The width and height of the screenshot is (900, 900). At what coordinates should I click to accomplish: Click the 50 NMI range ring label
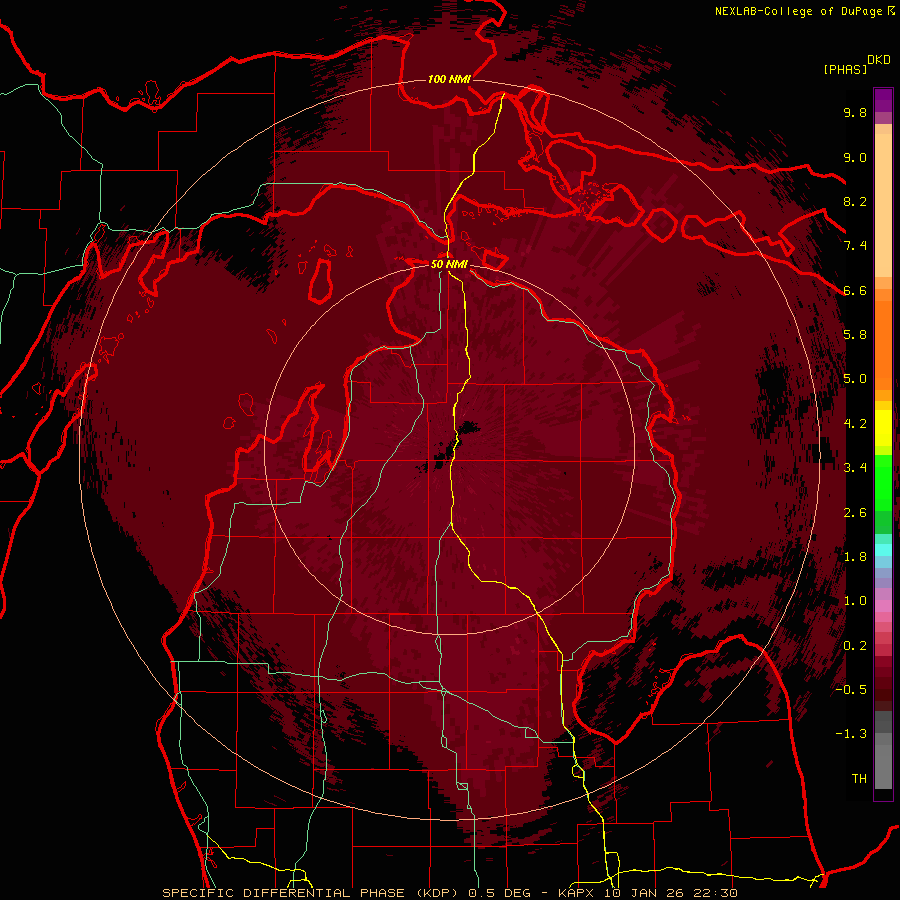[449, 264]
